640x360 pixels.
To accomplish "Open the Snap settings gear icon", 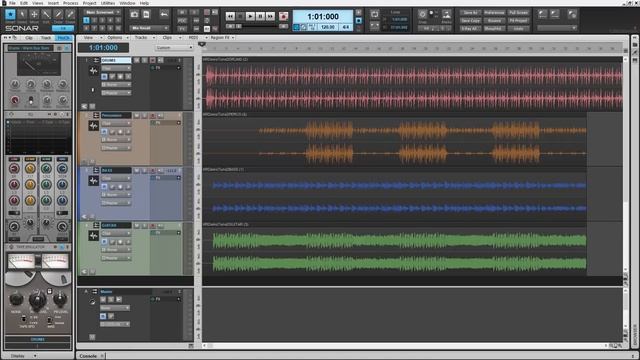I will tap(422, 14).
